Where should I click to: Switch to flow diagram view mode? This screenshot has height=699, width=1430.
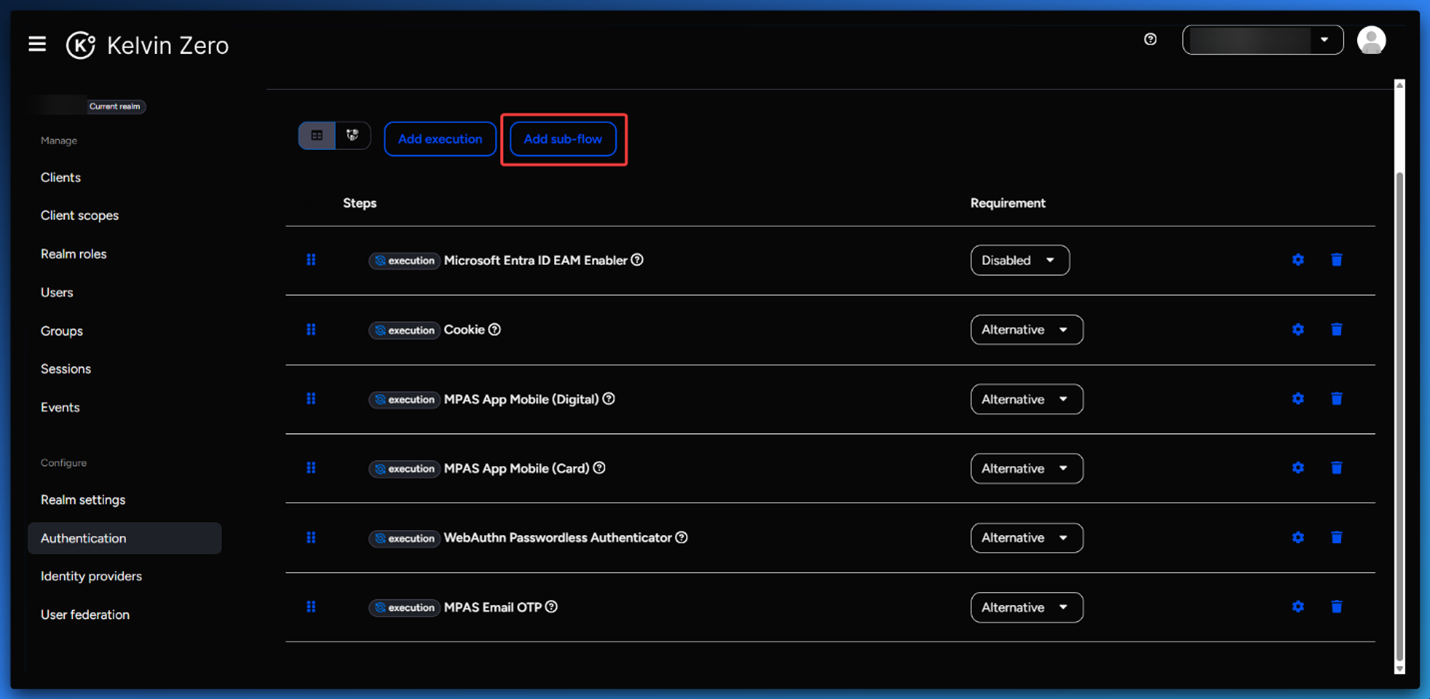point(352,136)
